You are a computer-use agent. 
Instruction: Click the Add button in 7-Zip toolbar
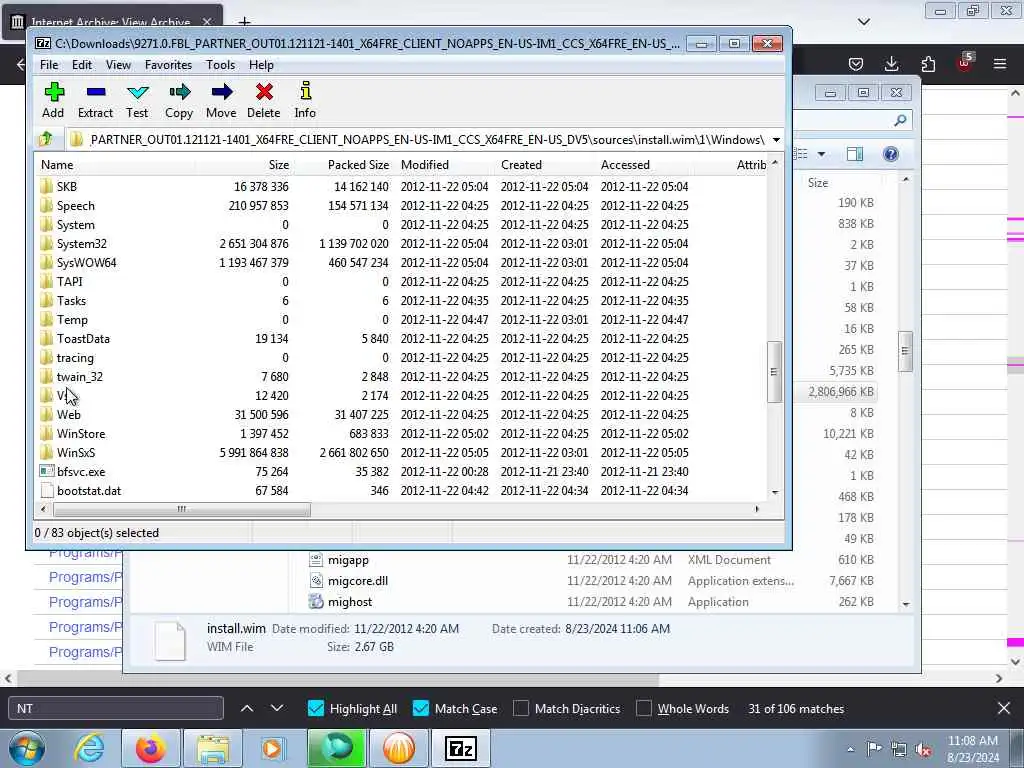[54, 100]
